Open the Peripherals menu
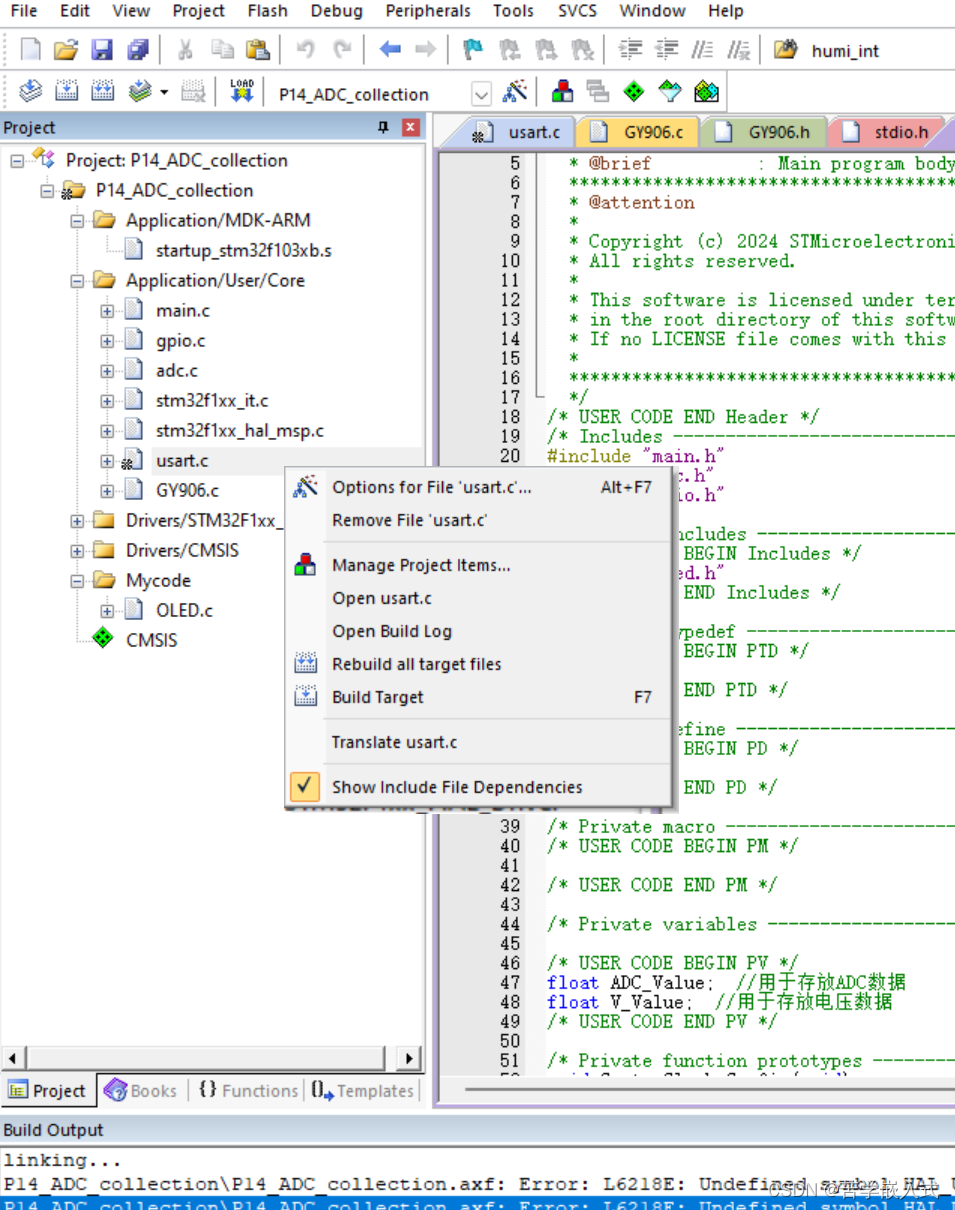 click(427, 11)
